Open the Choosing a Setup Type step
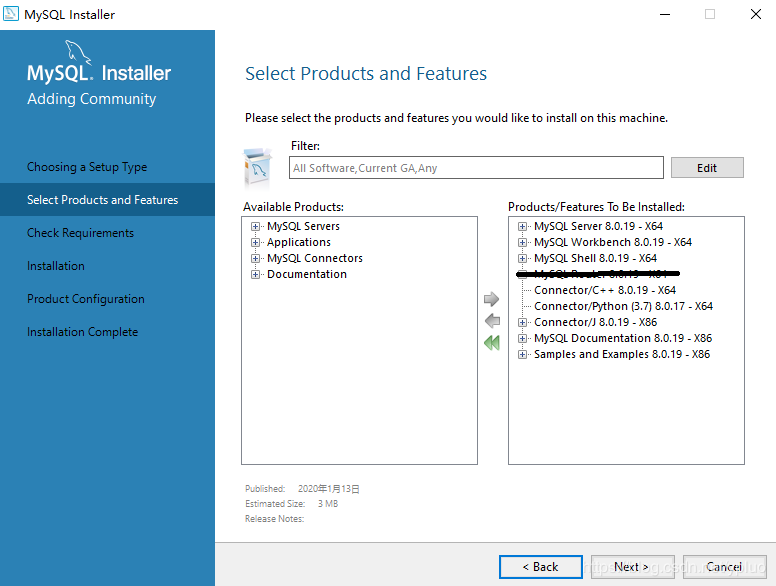776x586 pixels. click(87, 167)
